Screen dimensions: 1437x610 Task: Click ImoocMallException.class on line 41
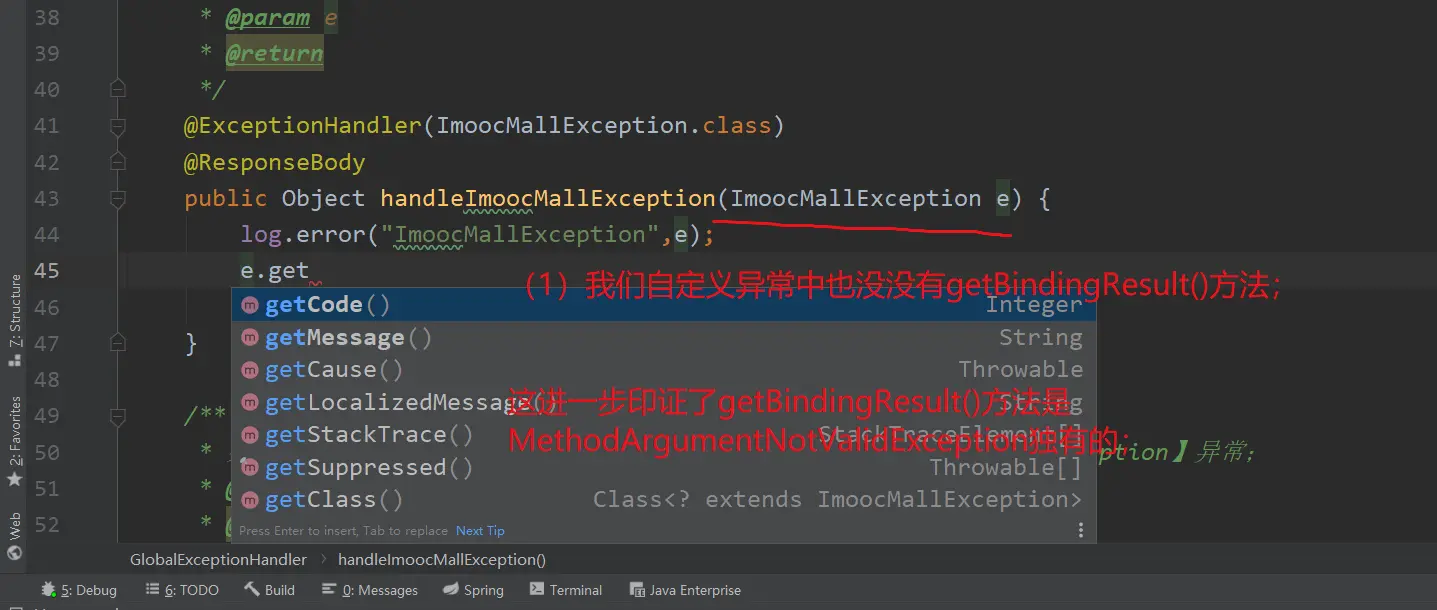(604, 126)
